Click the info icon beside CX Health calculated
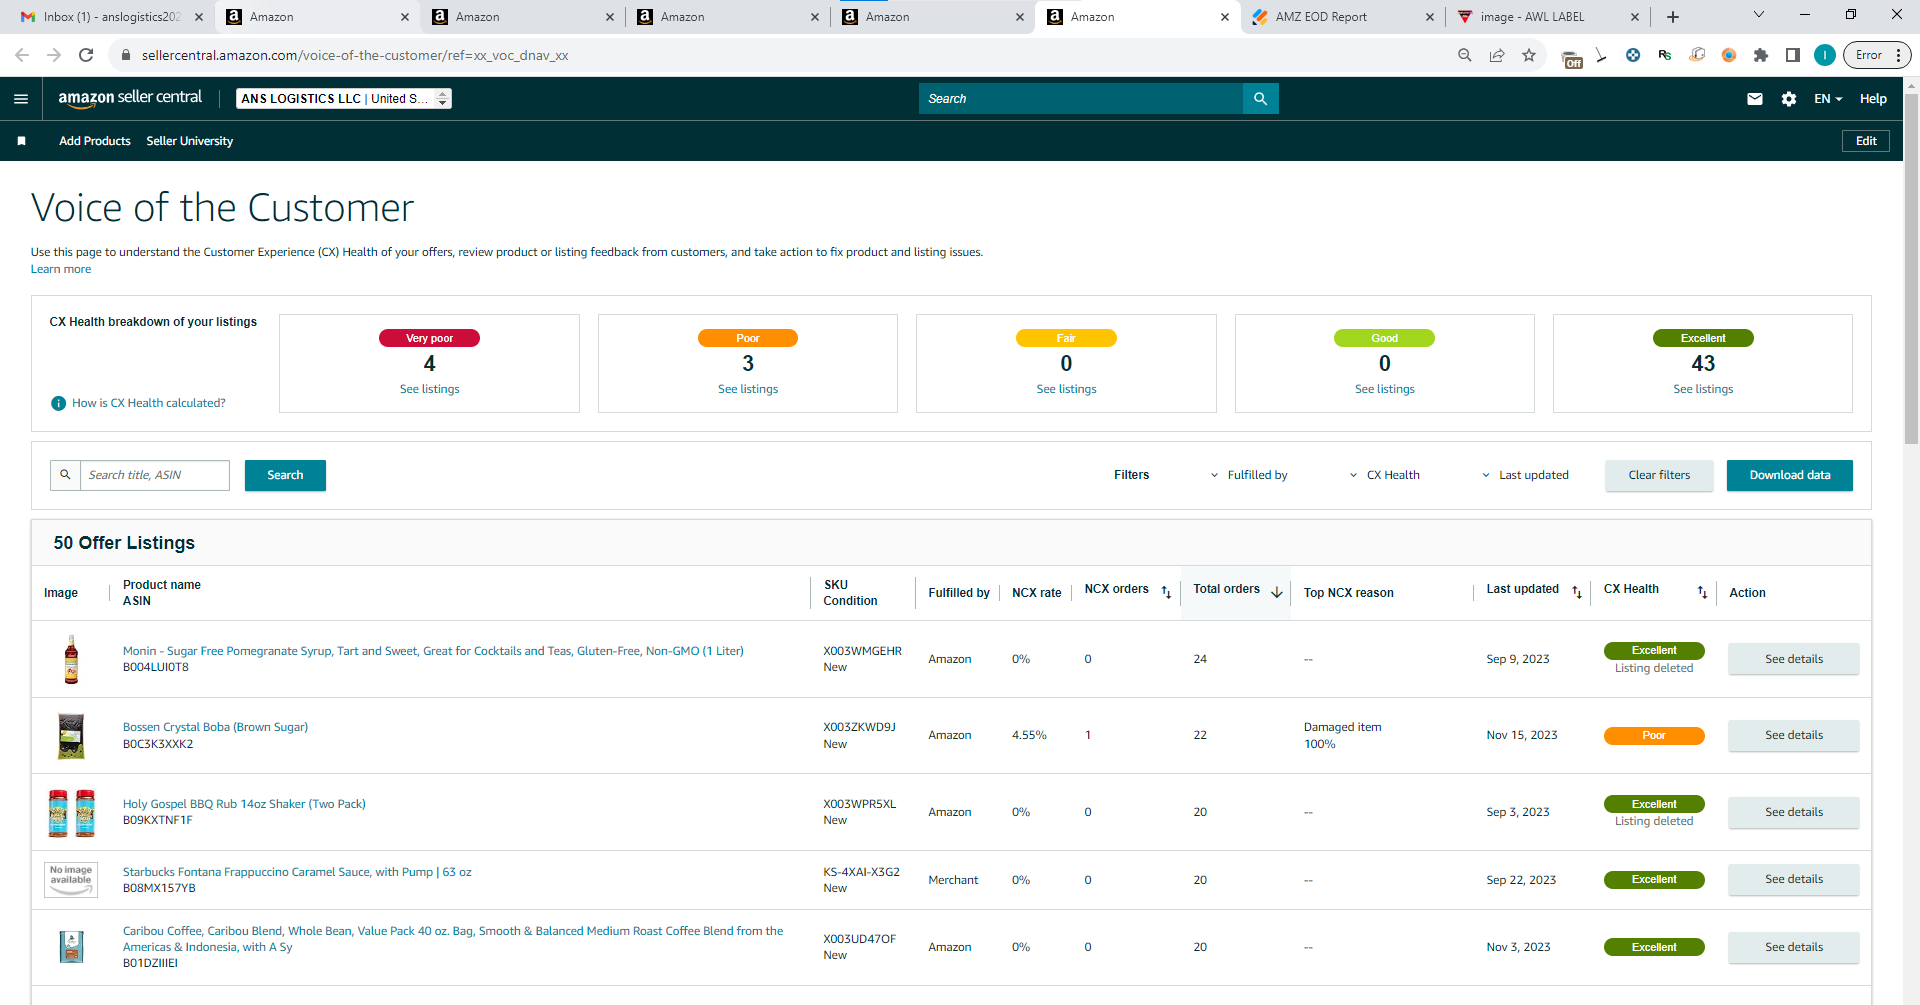Image resolution: width=1920 pixels, height=1005 pixels. point(58,403)
